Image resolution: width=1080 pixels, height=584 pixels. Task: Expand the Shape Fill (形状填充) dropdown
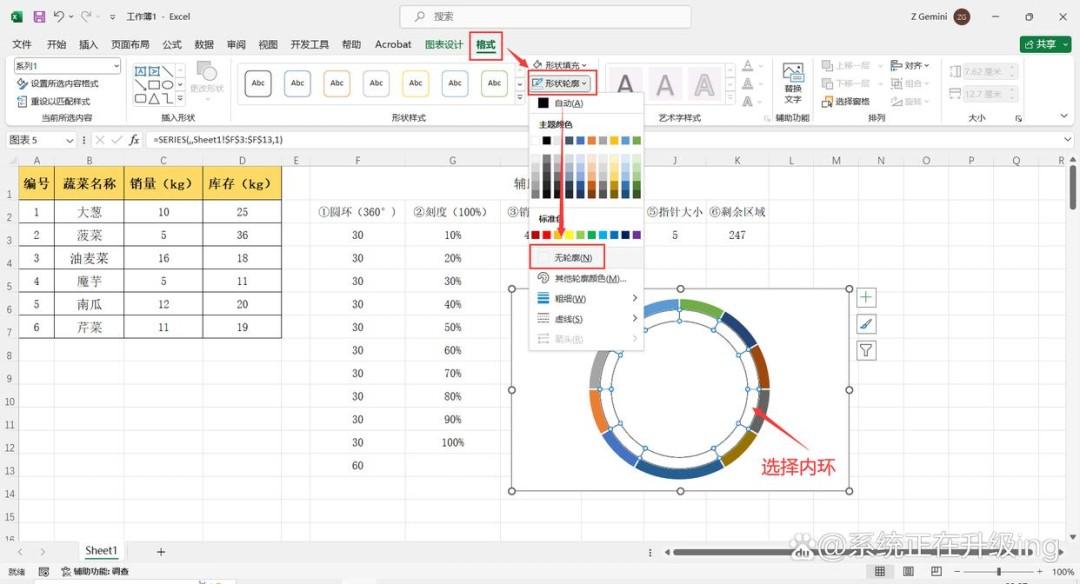[x=560, y=65]
